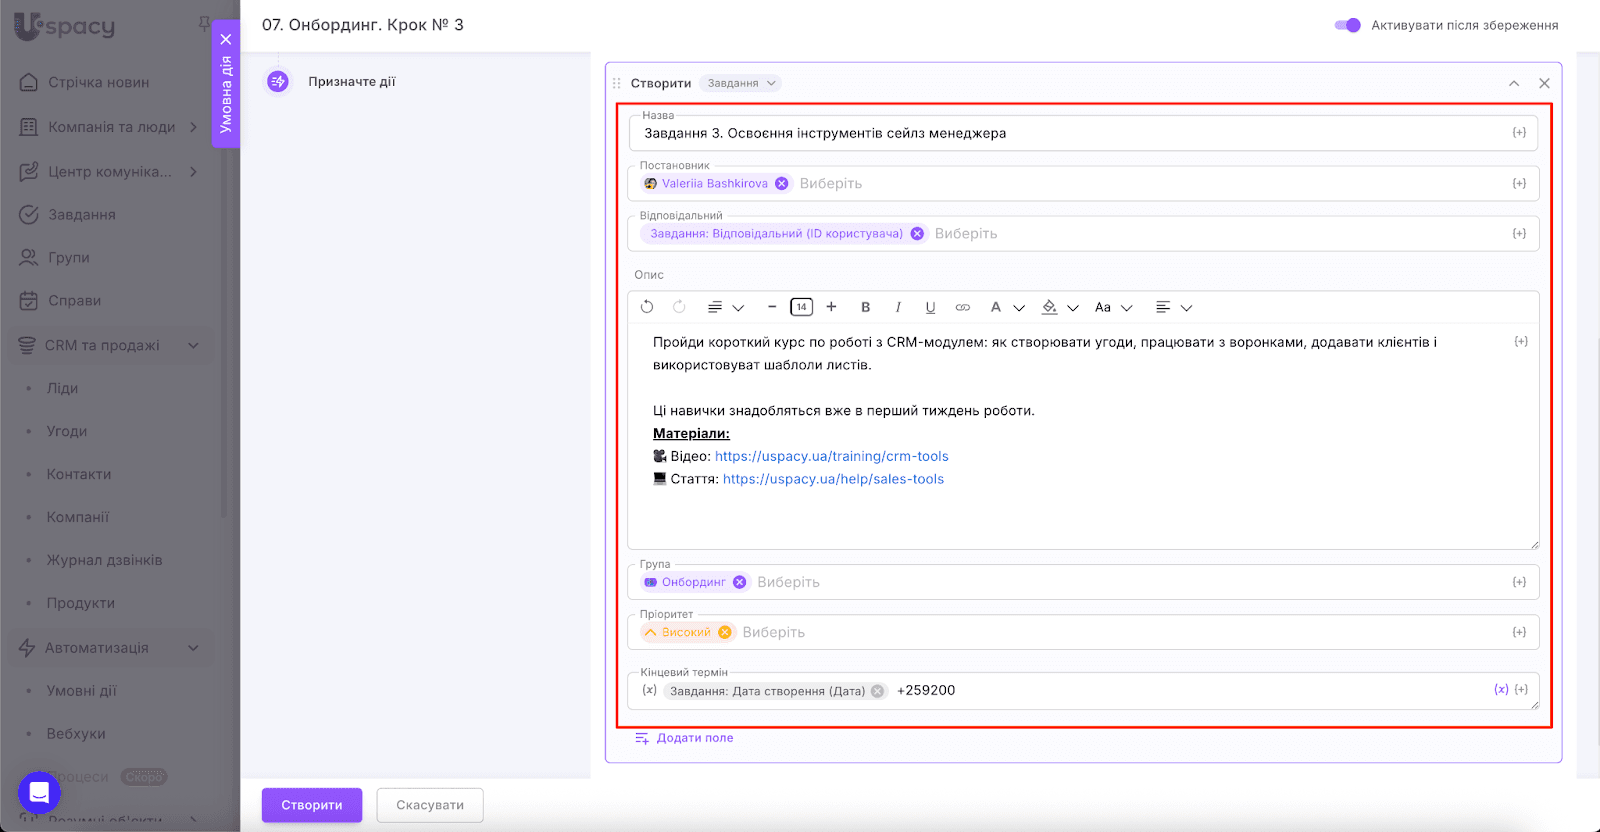The height and width of the screenshot is (832, 1600).
Task: Open Ліди in the CRM menu
Action: coord(62,388)
